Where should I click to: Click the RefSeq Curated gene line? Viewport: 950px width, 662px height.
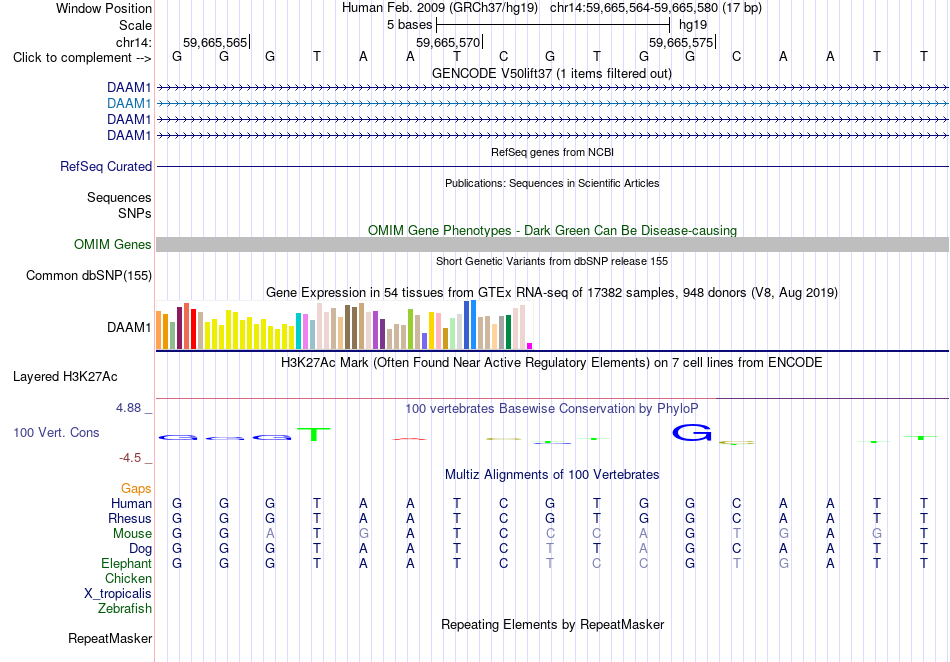click(552, 167)
